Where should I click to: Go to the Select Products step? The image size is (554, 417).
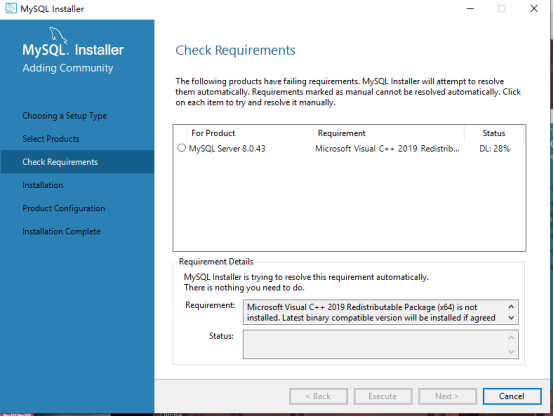tap(51, 139)
